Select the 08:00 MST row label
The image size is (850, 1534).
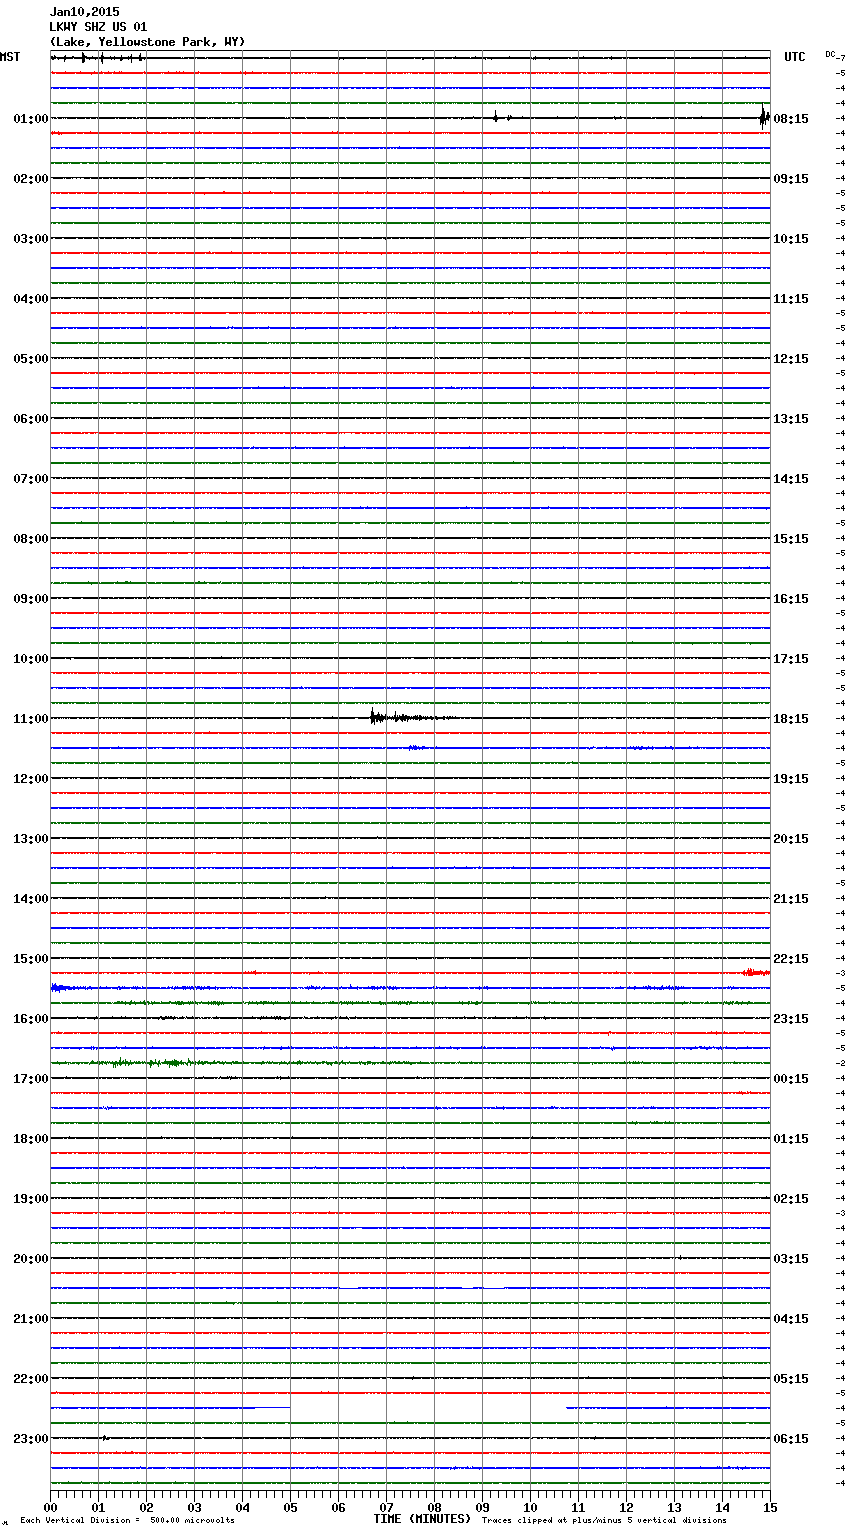coord(31,539)
